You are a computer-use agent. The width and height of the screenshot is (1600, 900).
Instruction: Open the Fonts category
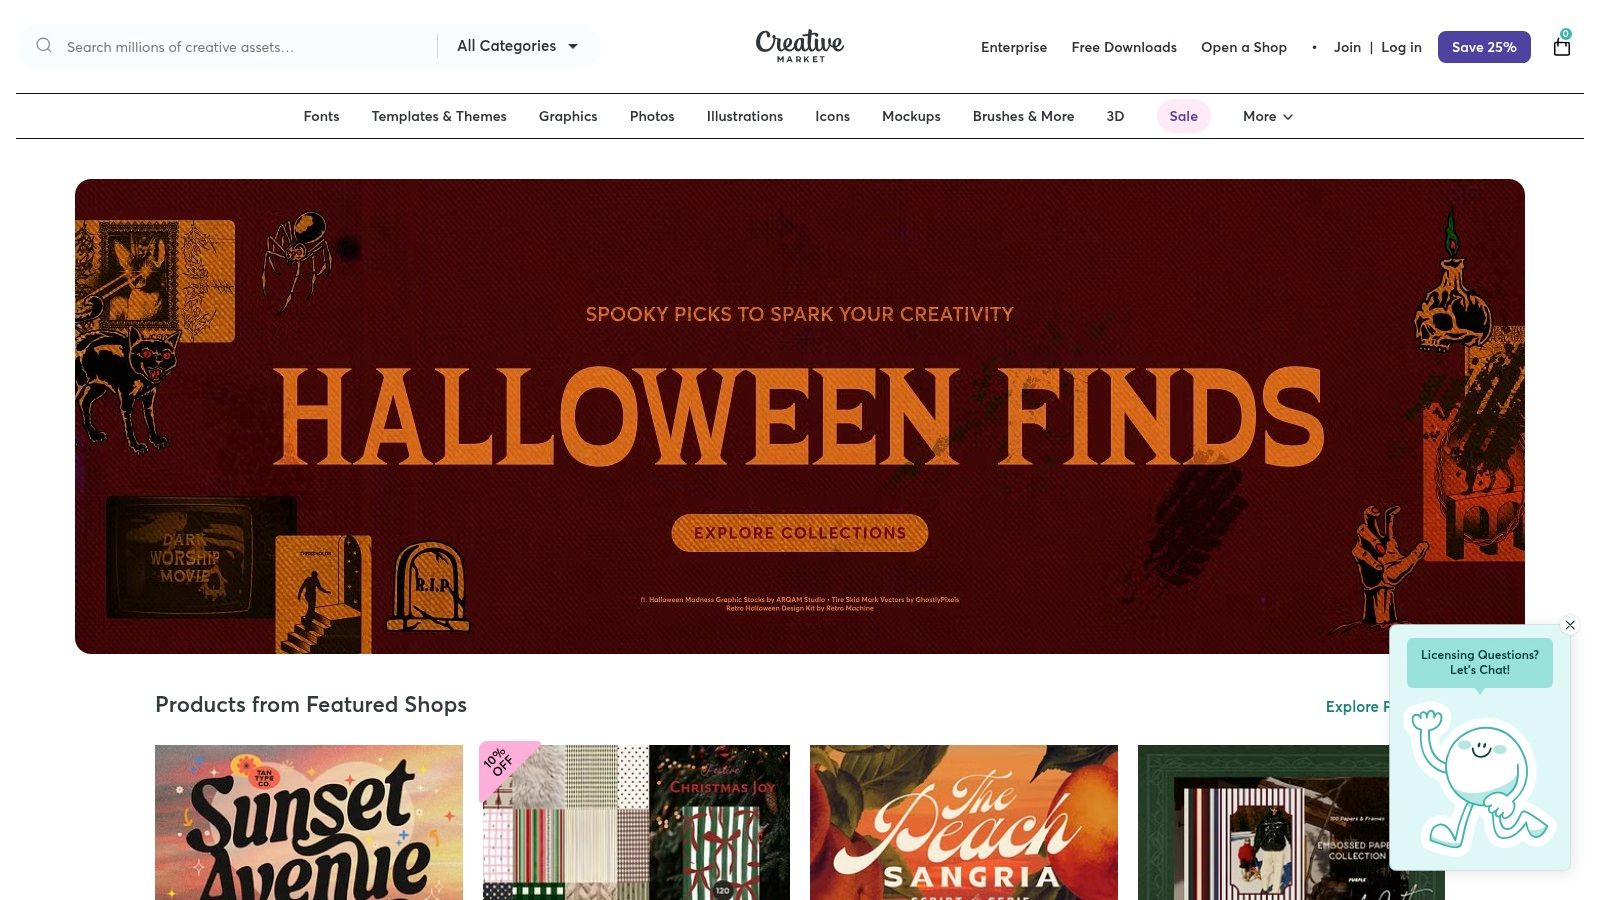pyautogui.click(x=321, y=116)
